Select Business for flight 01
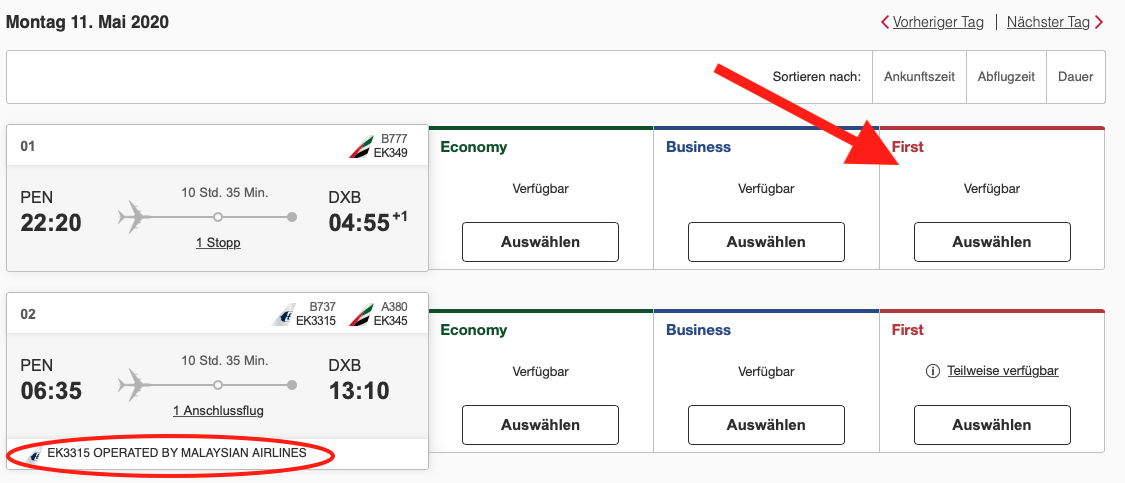 [766, 242]
